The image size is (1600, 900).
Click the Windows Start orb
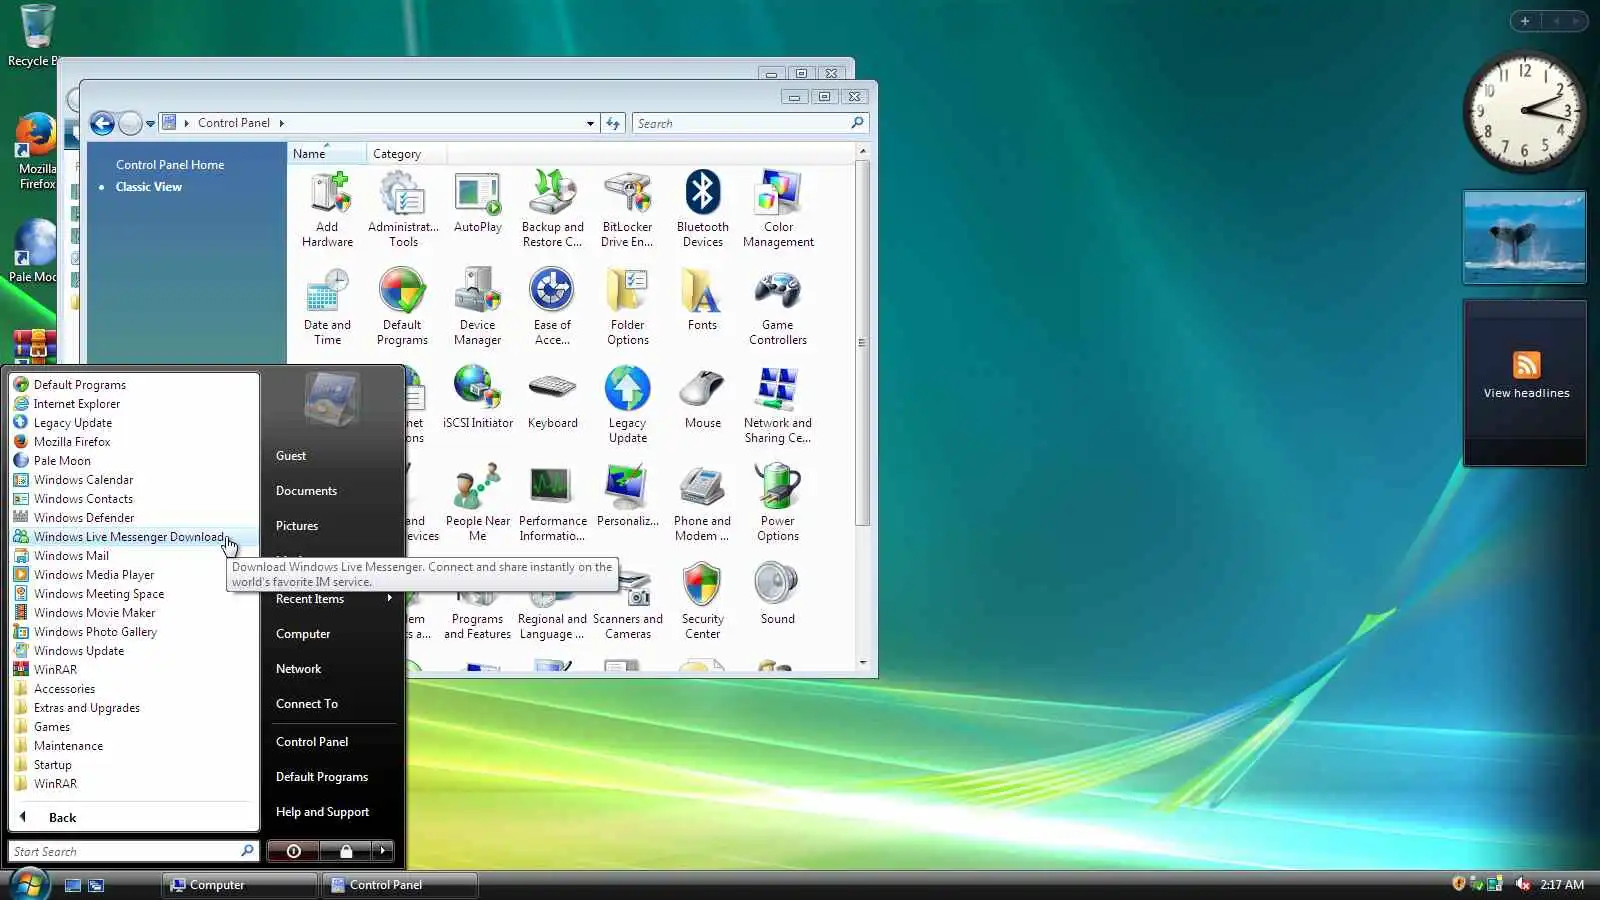tap(29, 883)
